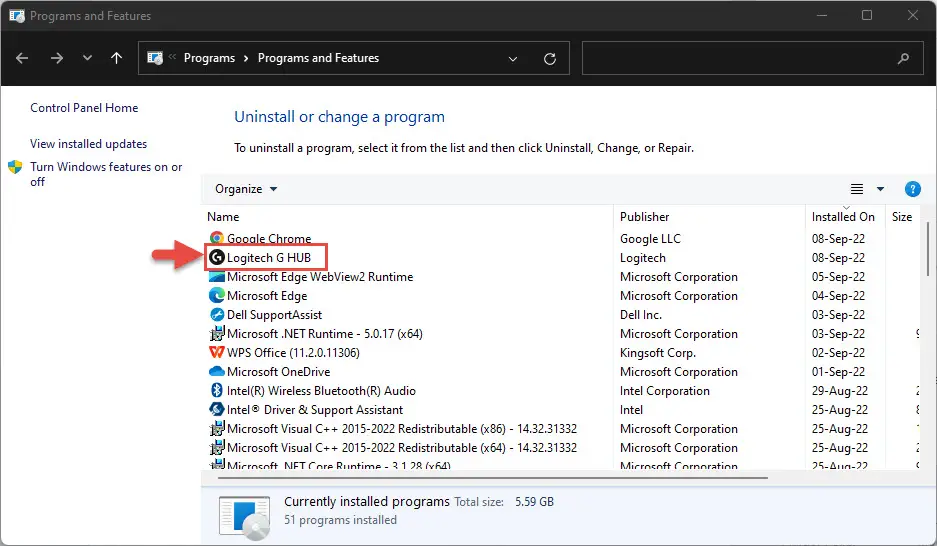
Task: Click the Kingsoft Corp. publisher cell
Action: click(657, 352)
